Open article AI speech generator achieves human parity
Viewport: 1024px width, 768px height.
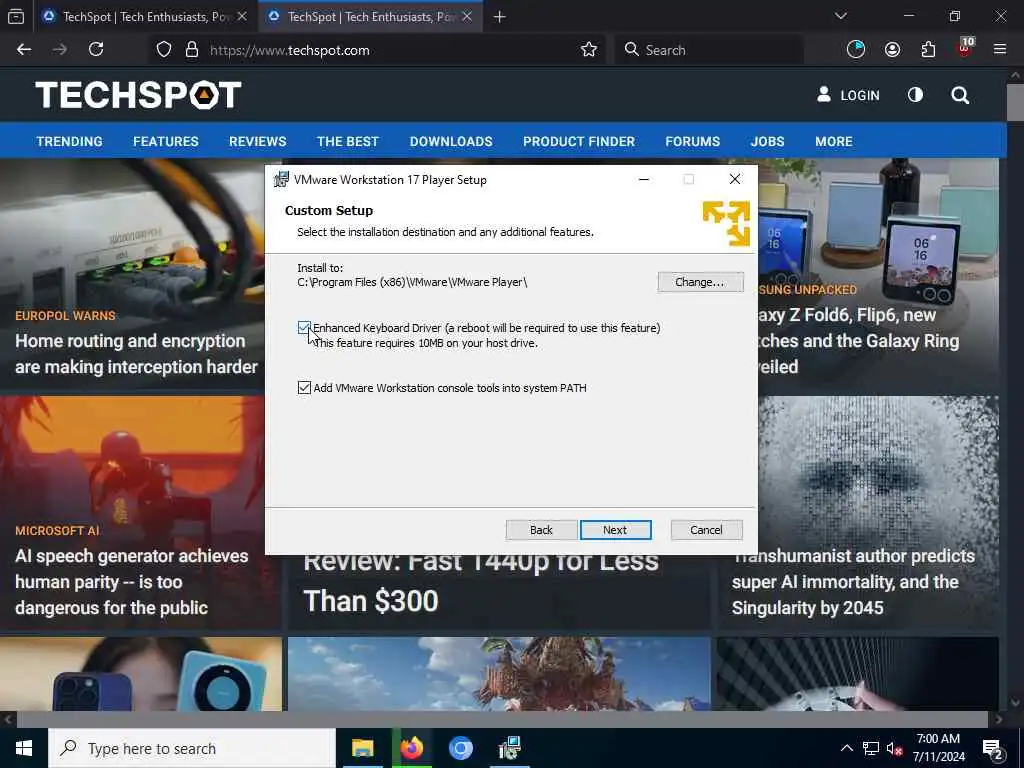[132, 582]
